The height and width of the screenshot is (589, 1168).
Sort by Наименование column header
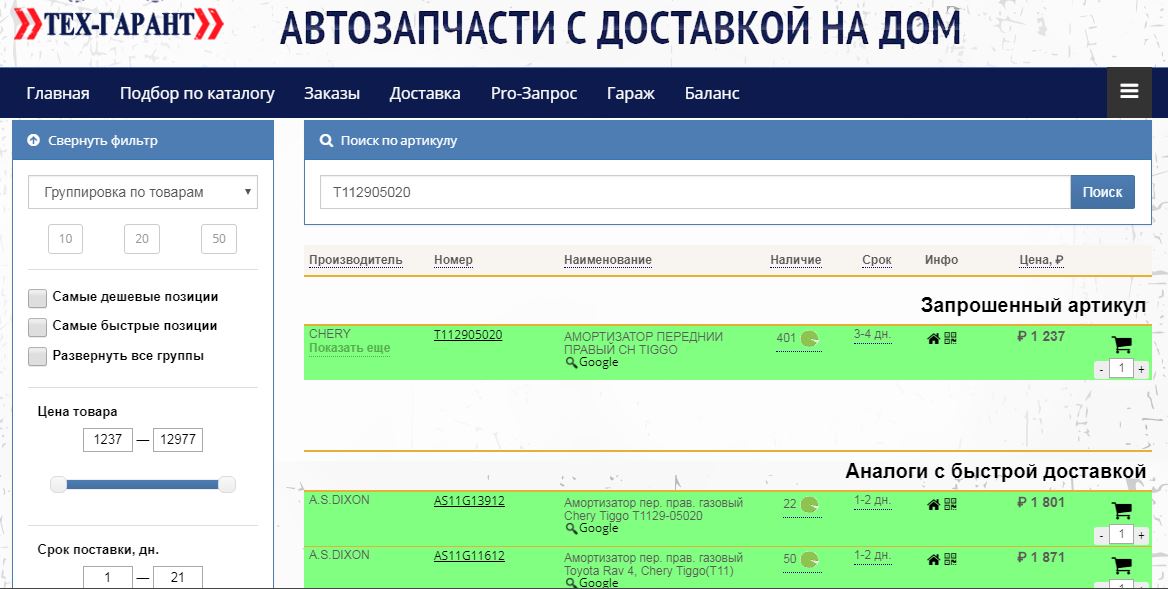click(x=608, y=260)
